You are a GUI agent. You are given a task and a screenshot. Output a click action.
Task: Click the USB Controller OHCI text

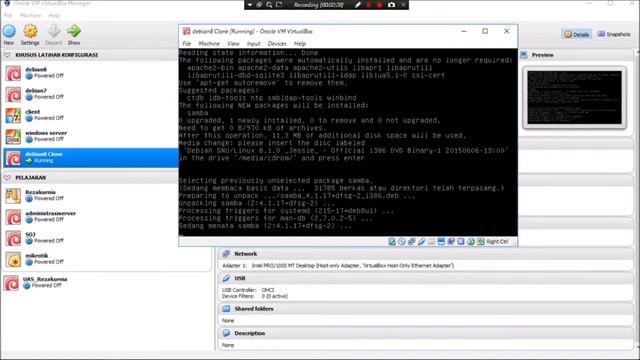click(x=248, y=290)
